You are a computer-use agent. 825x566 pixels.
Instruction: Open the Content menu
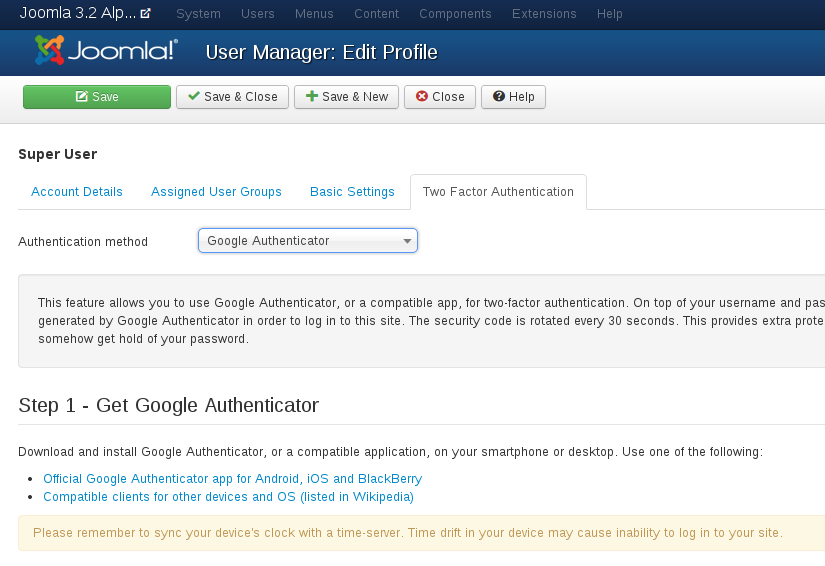[x=377, y=14]
